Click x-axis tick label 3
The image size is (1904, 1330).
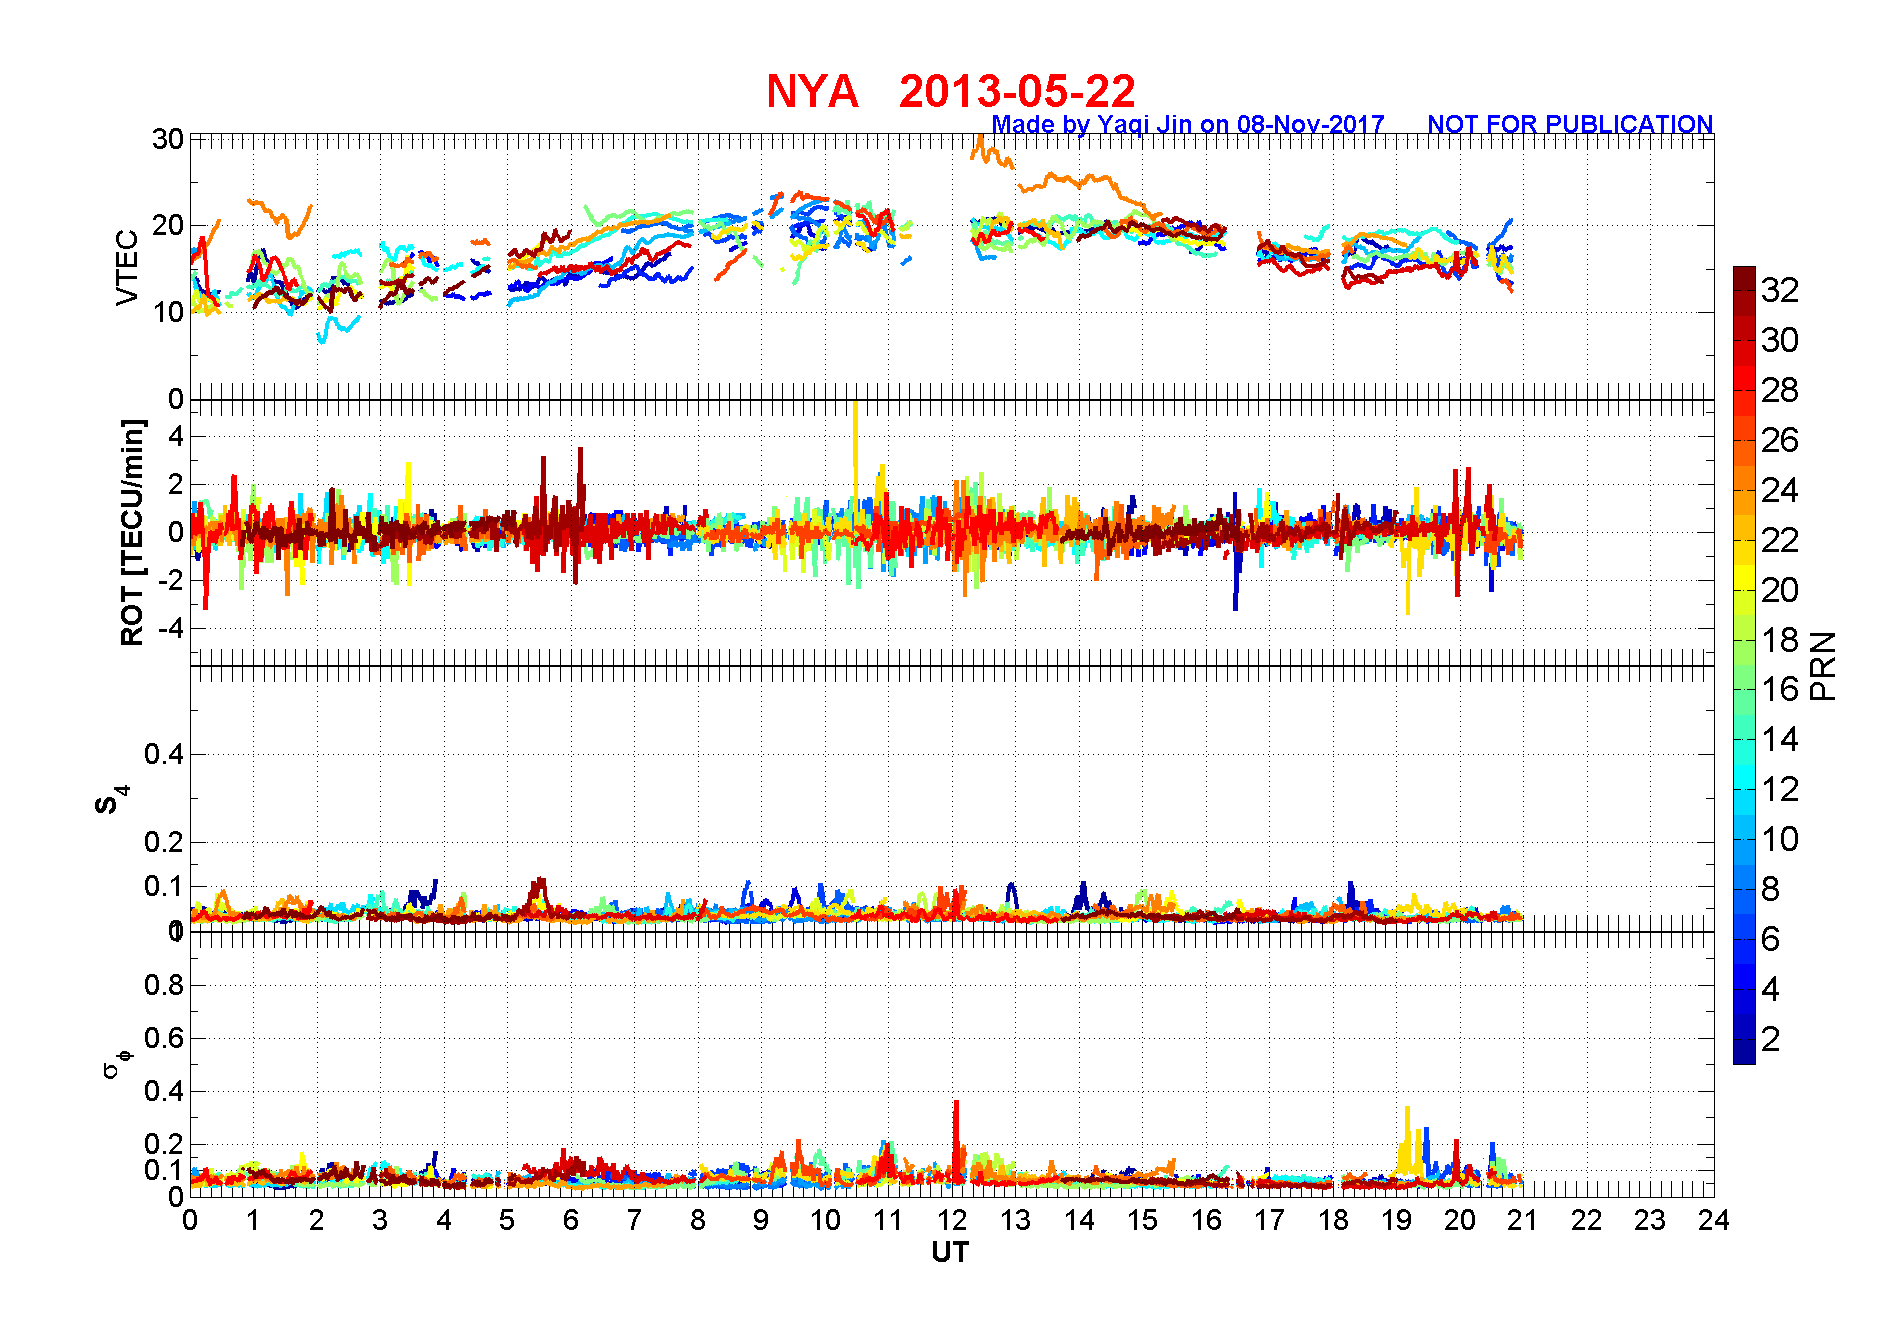tap(380, 1220)
